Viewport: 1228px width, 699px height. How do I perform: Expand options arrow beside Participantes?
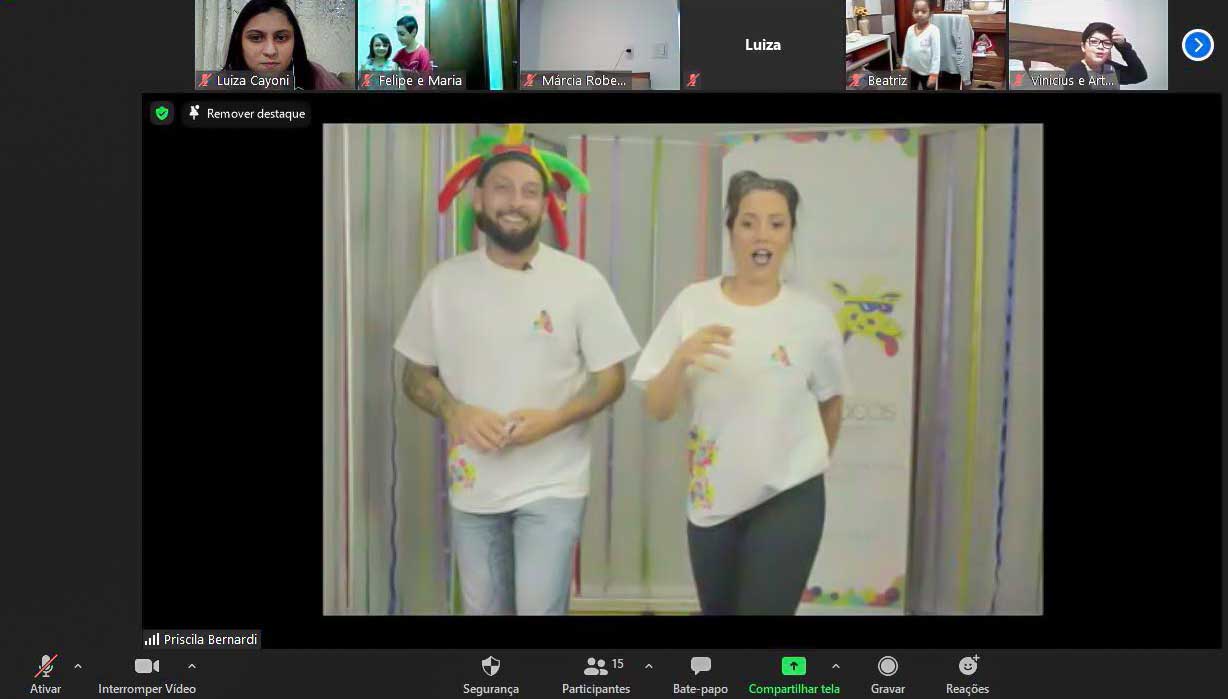[649, 666]
